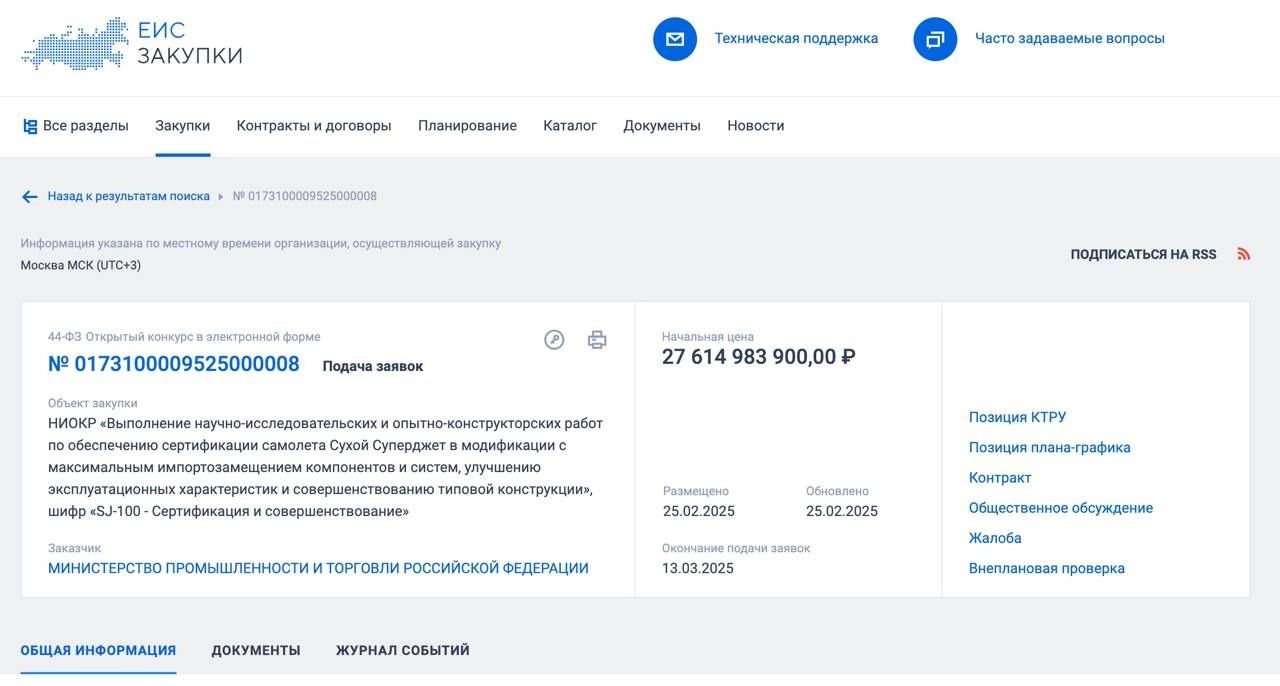
Task: Open Внеплановая проверка link
Action: coord(1047,568)
